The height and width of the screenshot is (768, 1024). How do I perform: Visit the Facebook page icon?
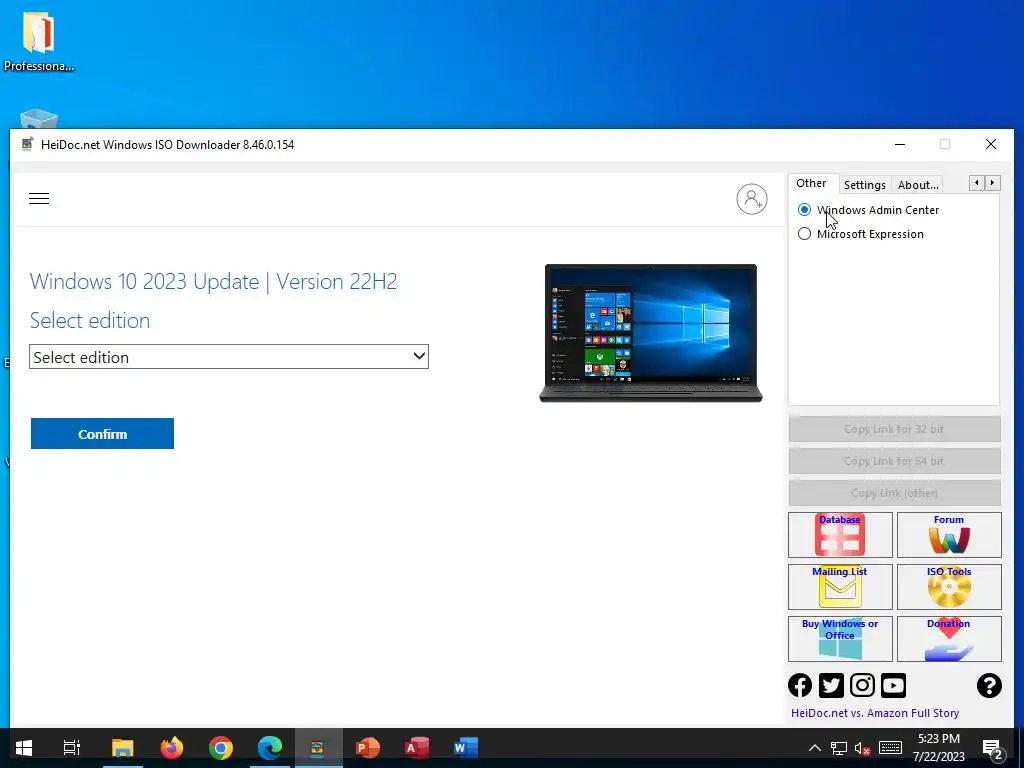(x=800, y=685)
